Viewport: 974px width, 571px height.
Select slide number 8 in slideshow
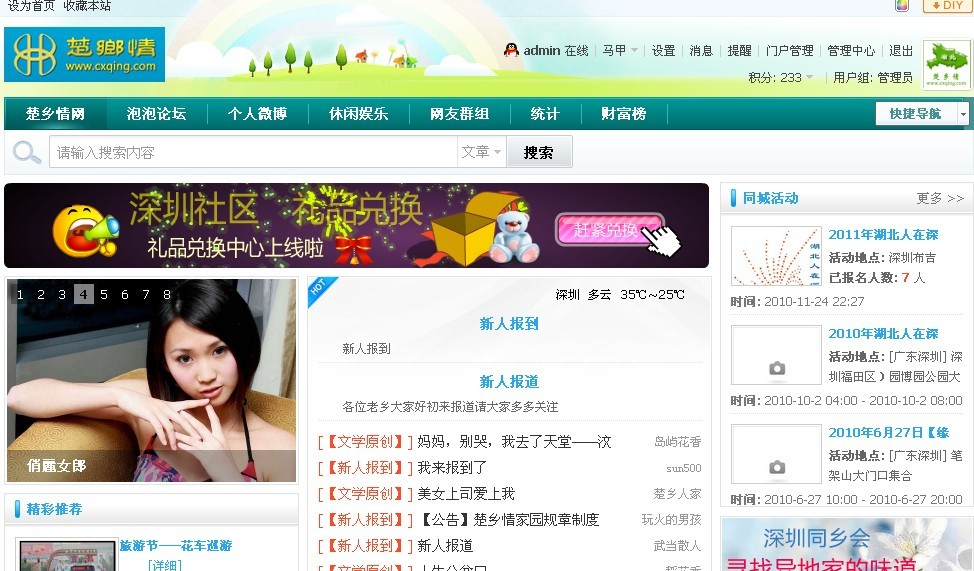[x=167, y=295]
